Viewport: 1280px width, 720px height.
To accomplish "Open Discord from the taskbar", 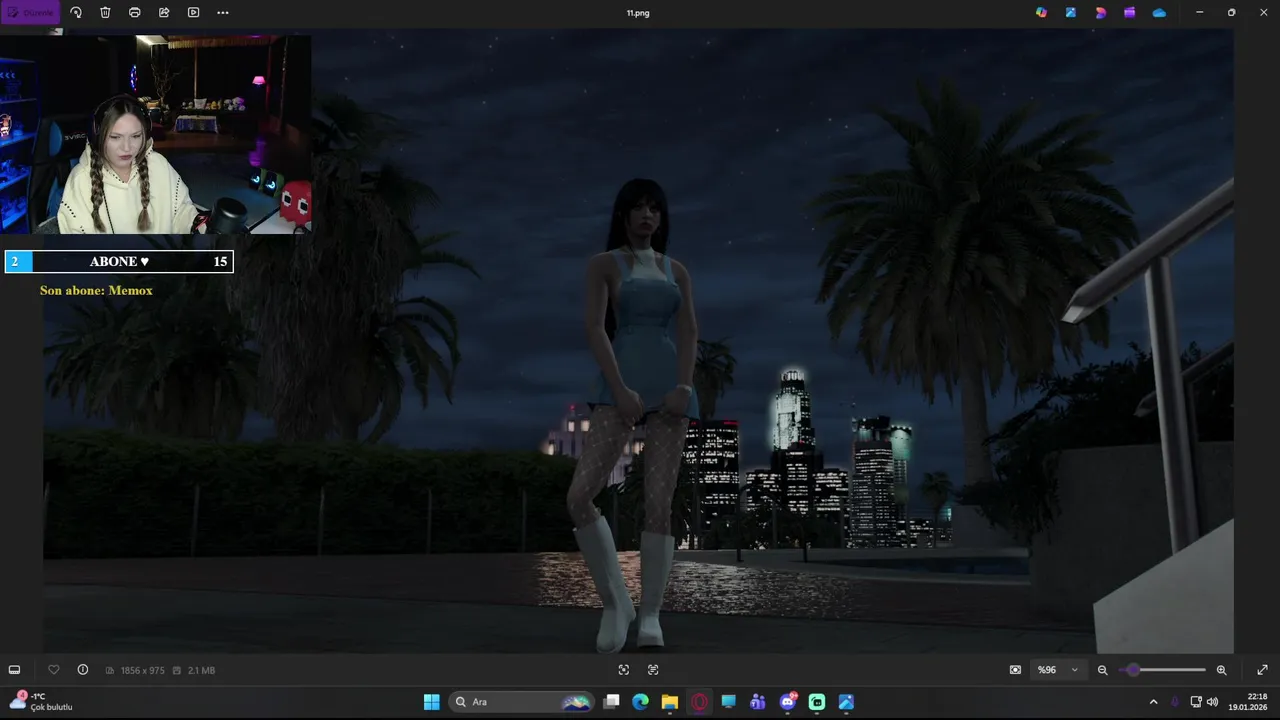I will [787, 702].
